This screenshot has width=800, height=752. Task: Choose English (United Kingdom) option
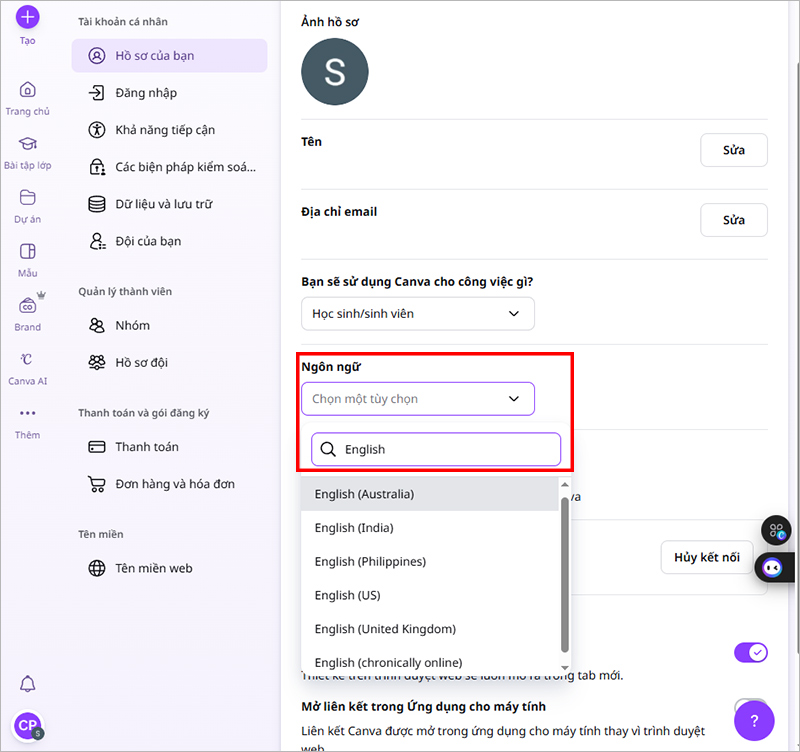coord(385,629)
